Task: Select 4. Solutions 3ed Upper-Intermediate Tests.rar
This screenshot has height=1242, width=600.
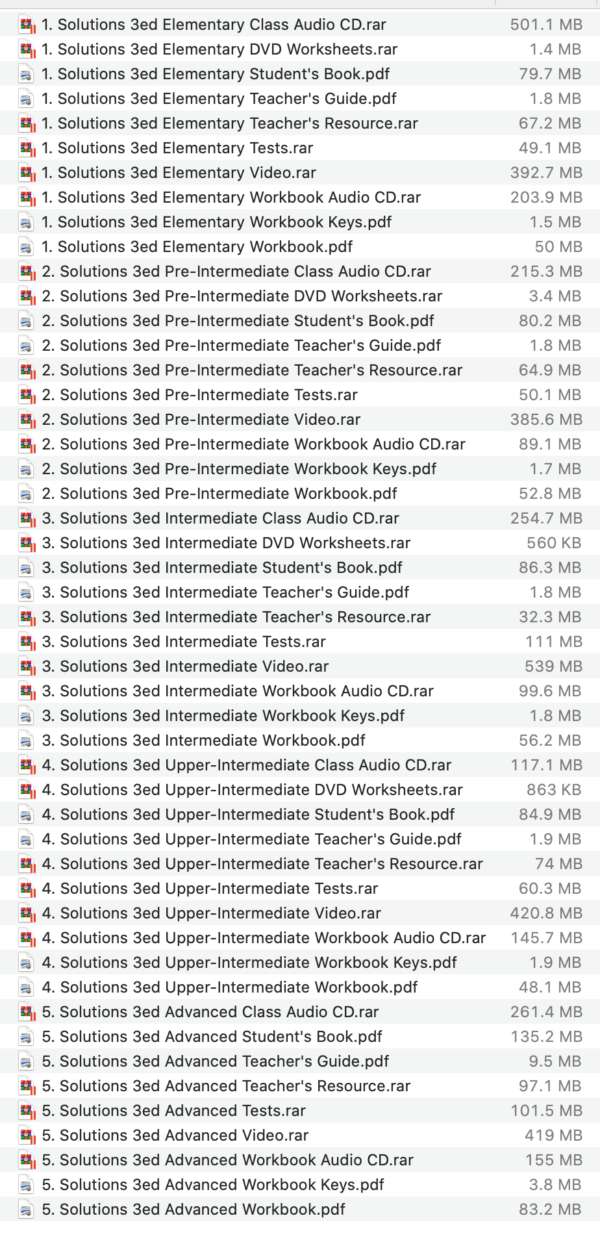Action: click(x=210, y=888)
